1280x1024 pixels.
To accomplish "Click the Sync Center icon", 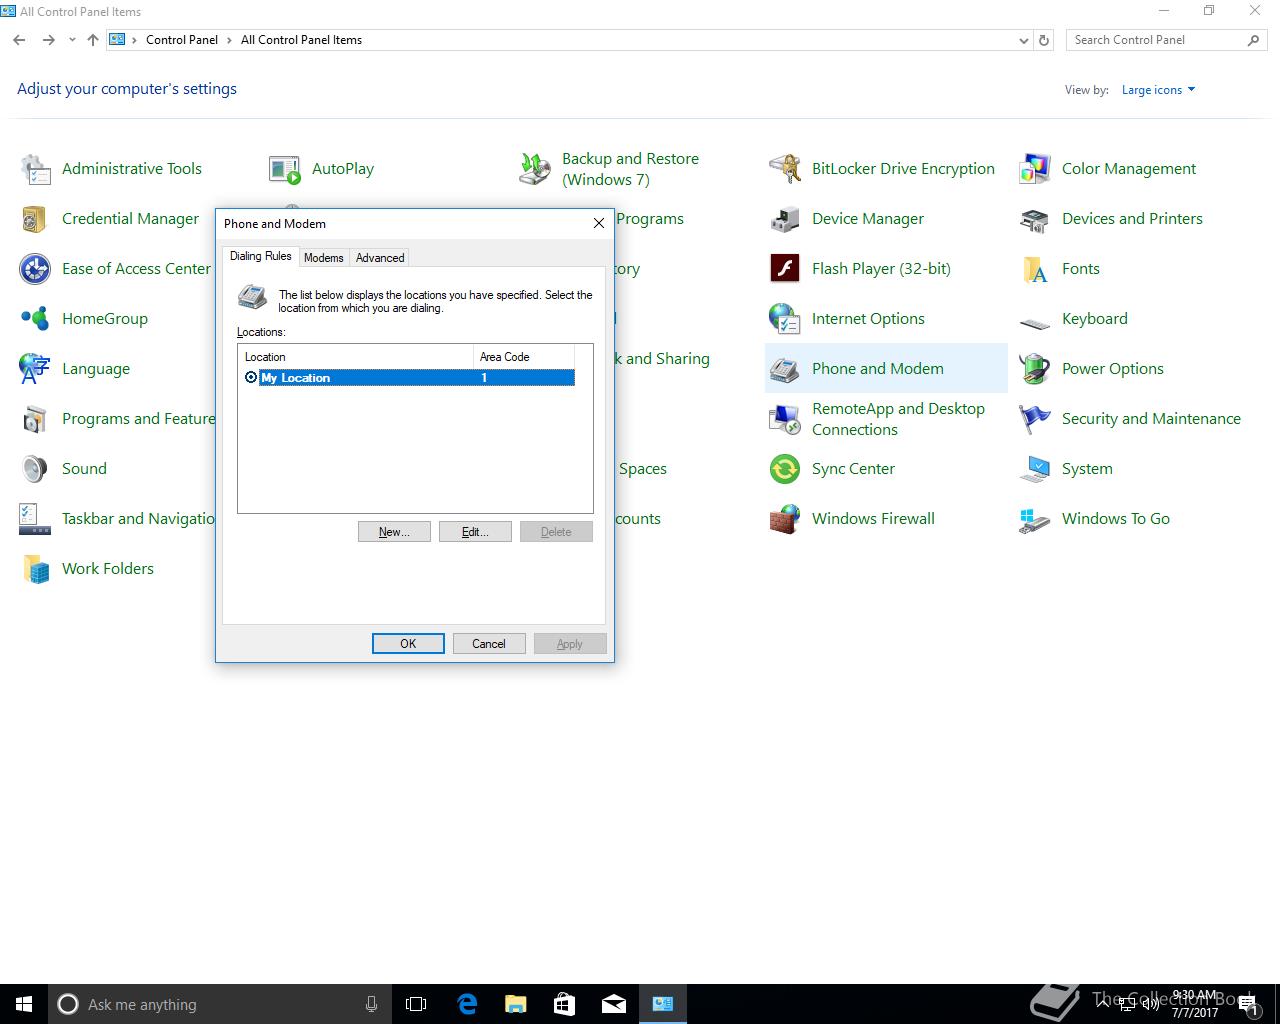I will point(785,469).
